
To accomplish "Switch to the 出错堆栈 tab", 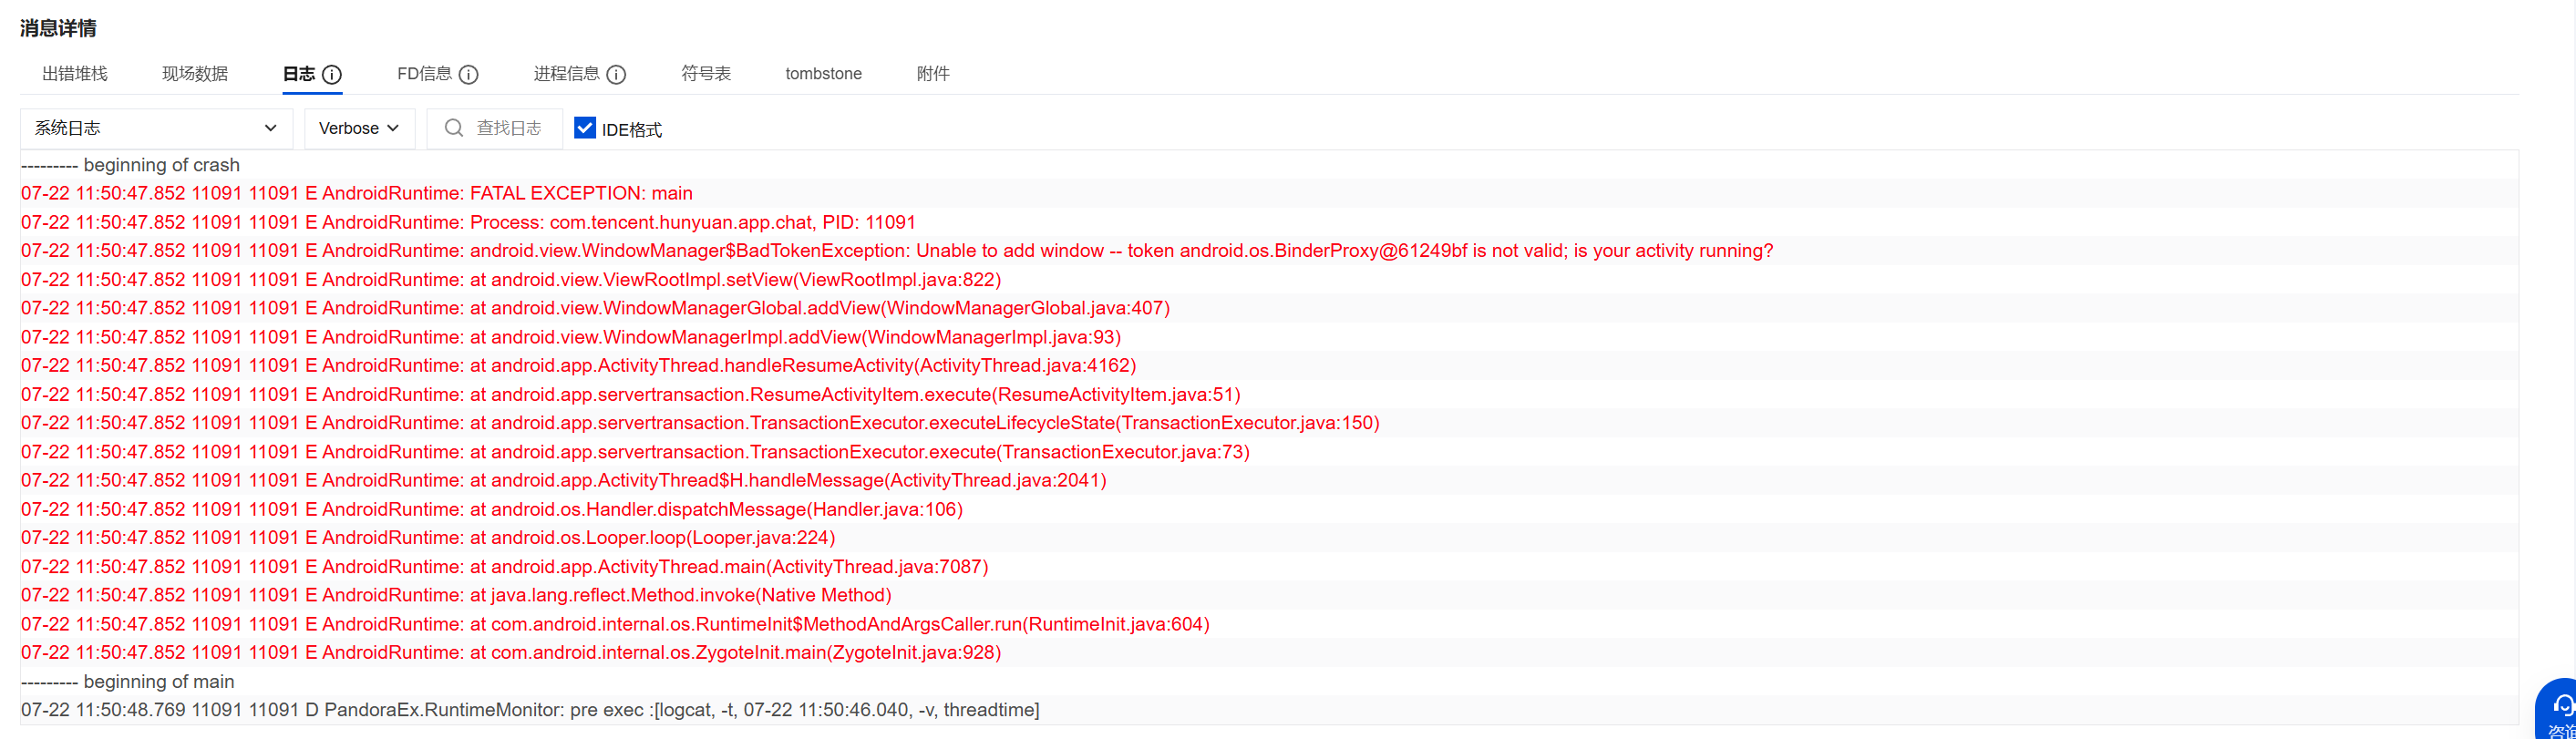I will (x=75, y=73).
